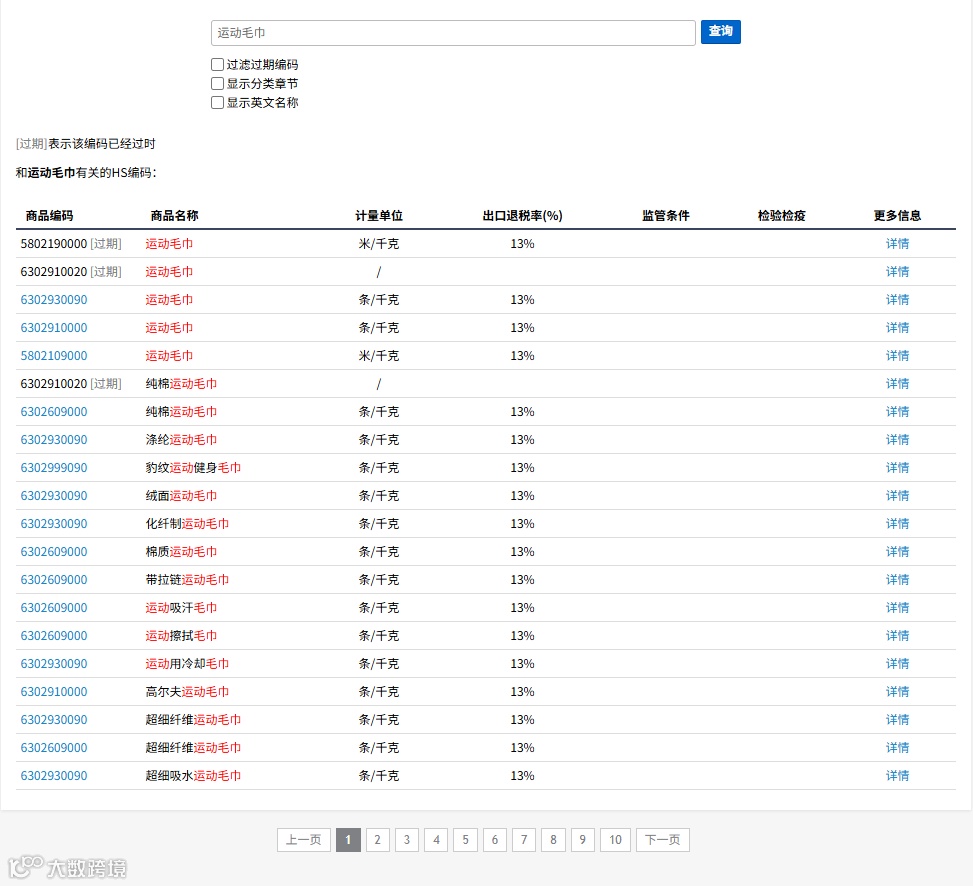Click the 监管条件 column header
Screen dimensions: 973x886
pyautogui.click(x=666, y=216)
